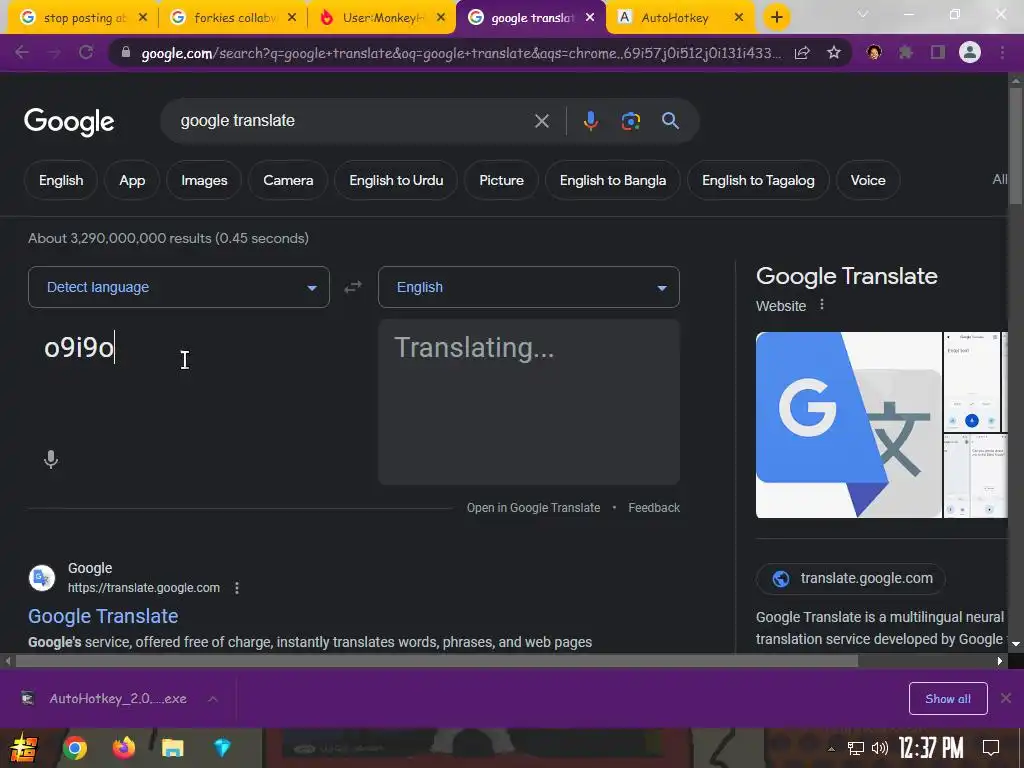This screenshot has height=768, width=1024.
Task: Open the Detect language dropdown
Action: (x=179, y=287)
